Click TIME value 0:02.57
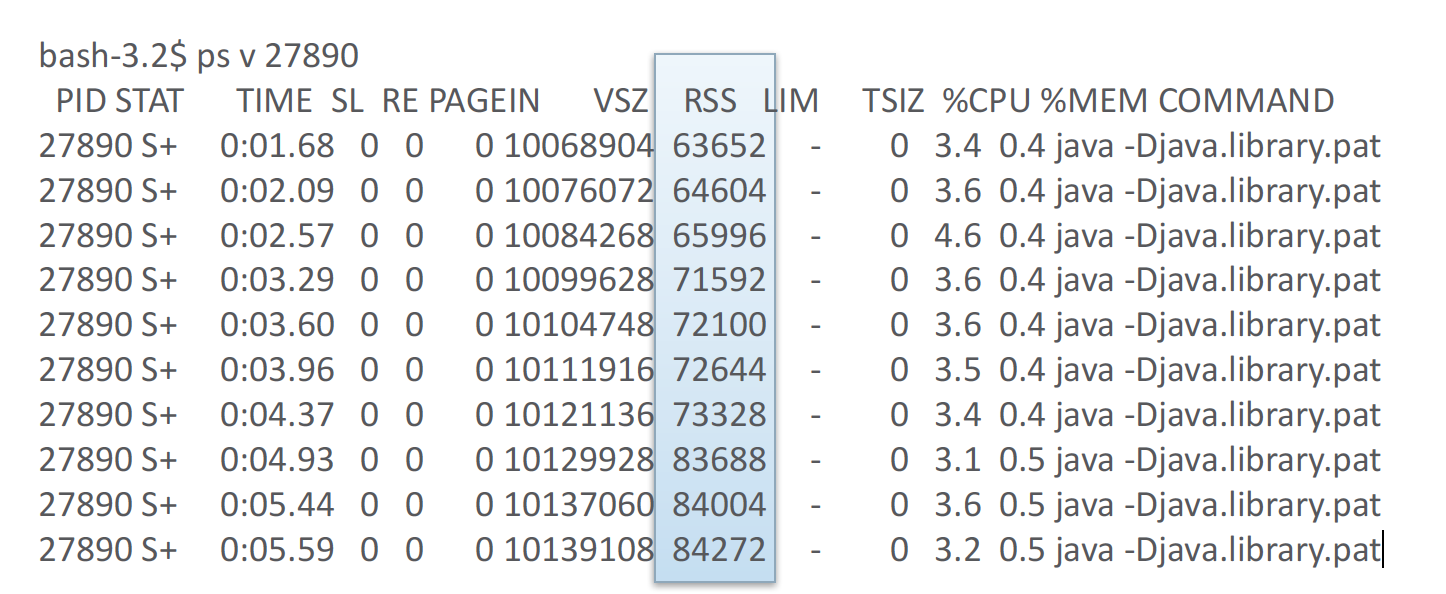Viewport: 1446px width, 594px height. coord(277,236)
